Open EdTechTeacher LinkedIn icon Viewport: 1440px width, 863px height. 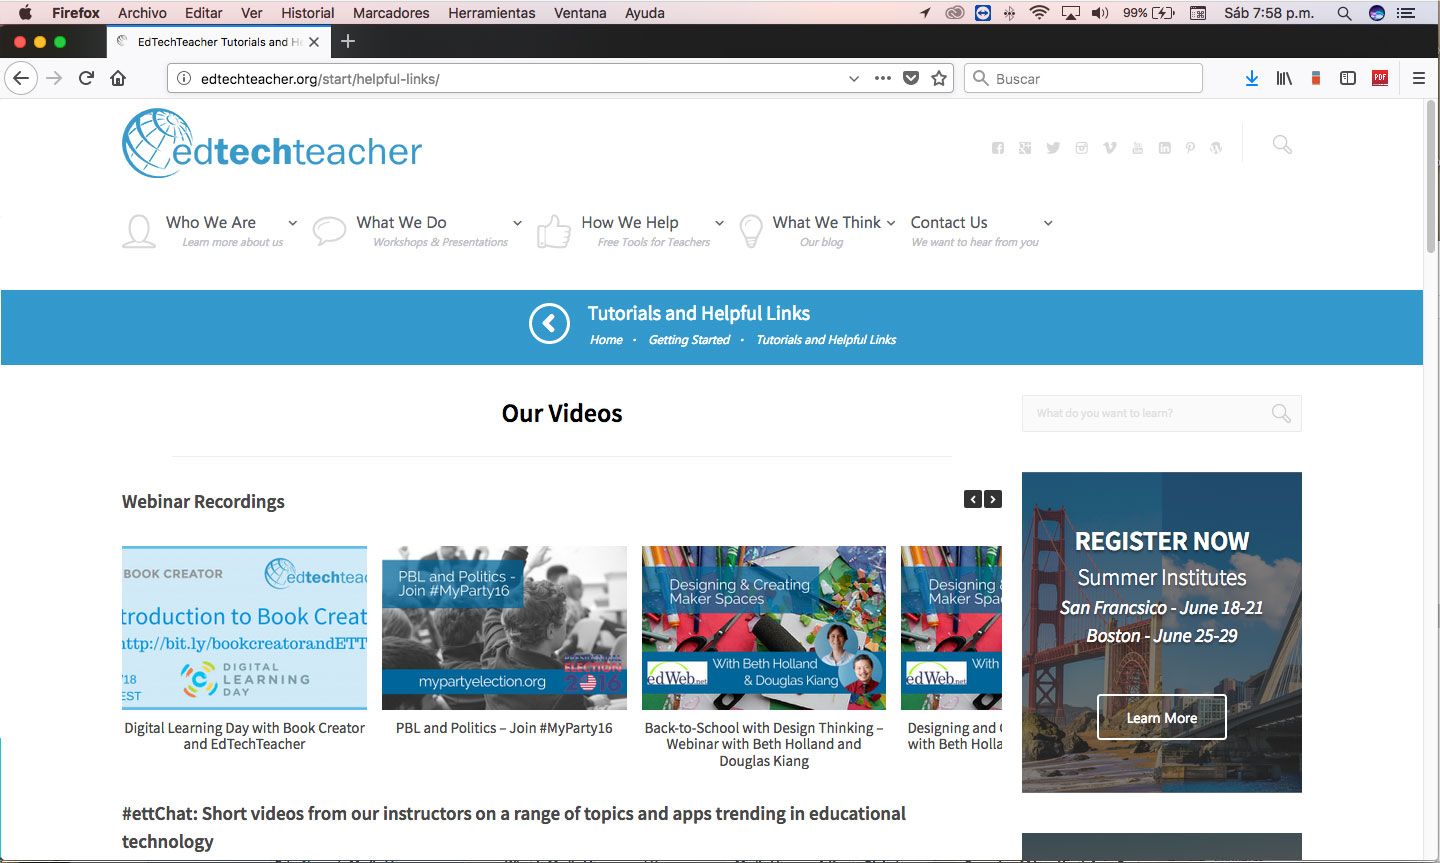[x=1164, y=148]
